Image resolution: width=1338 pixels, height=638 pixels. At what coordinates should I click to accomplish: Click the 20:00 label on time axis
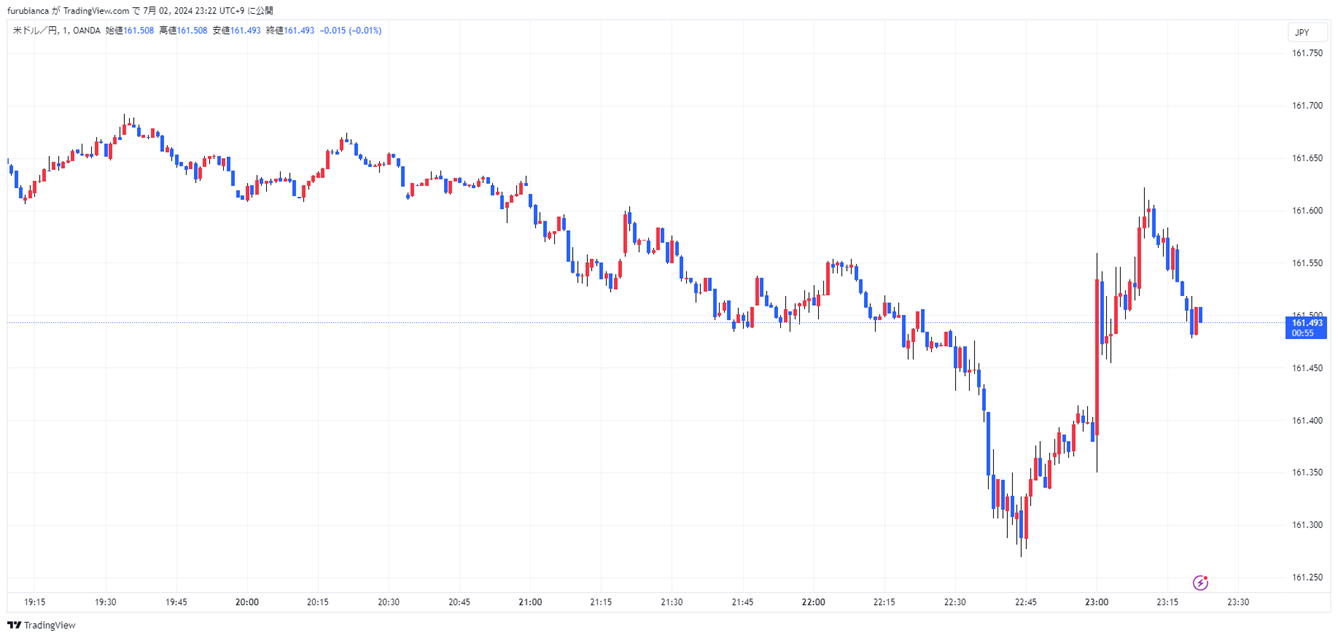click(247, 602)
